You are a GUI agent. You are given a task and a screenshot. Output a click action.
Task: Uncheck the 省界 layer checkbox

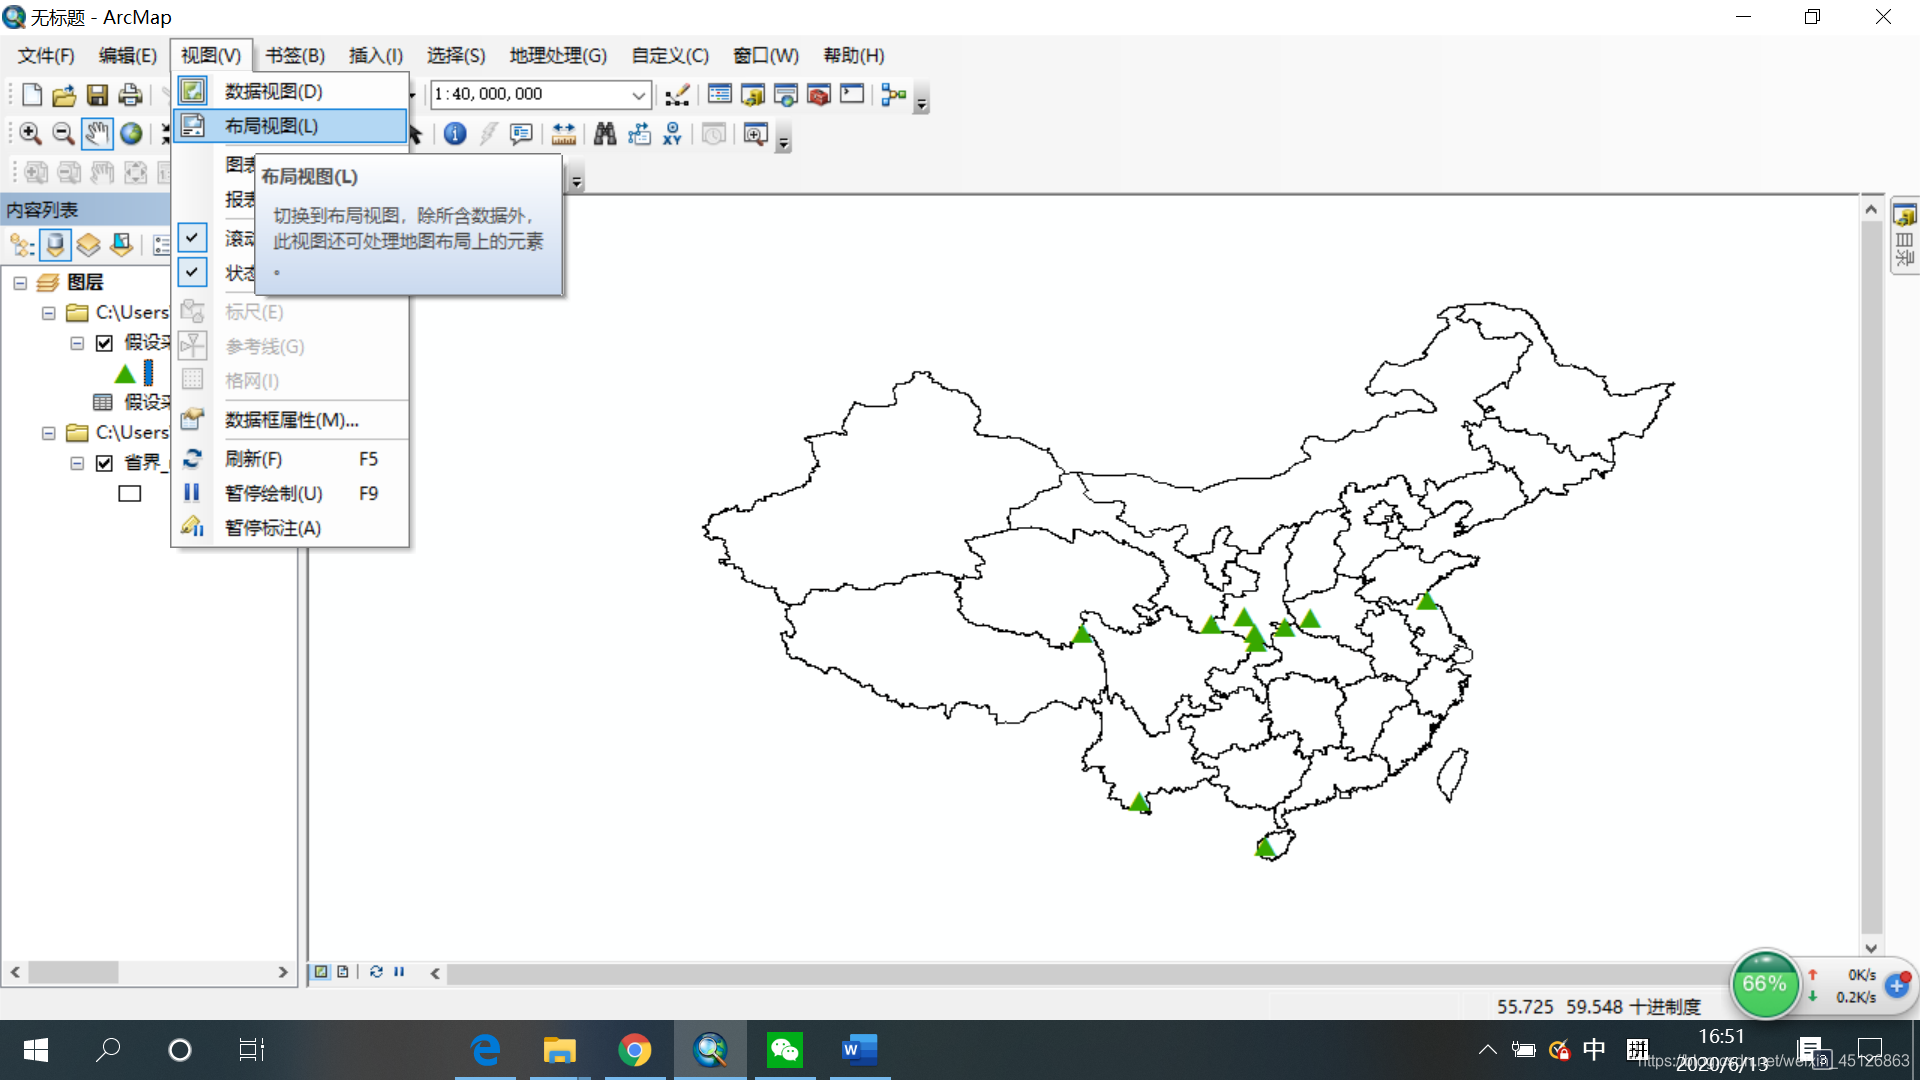tap(104, 463)
